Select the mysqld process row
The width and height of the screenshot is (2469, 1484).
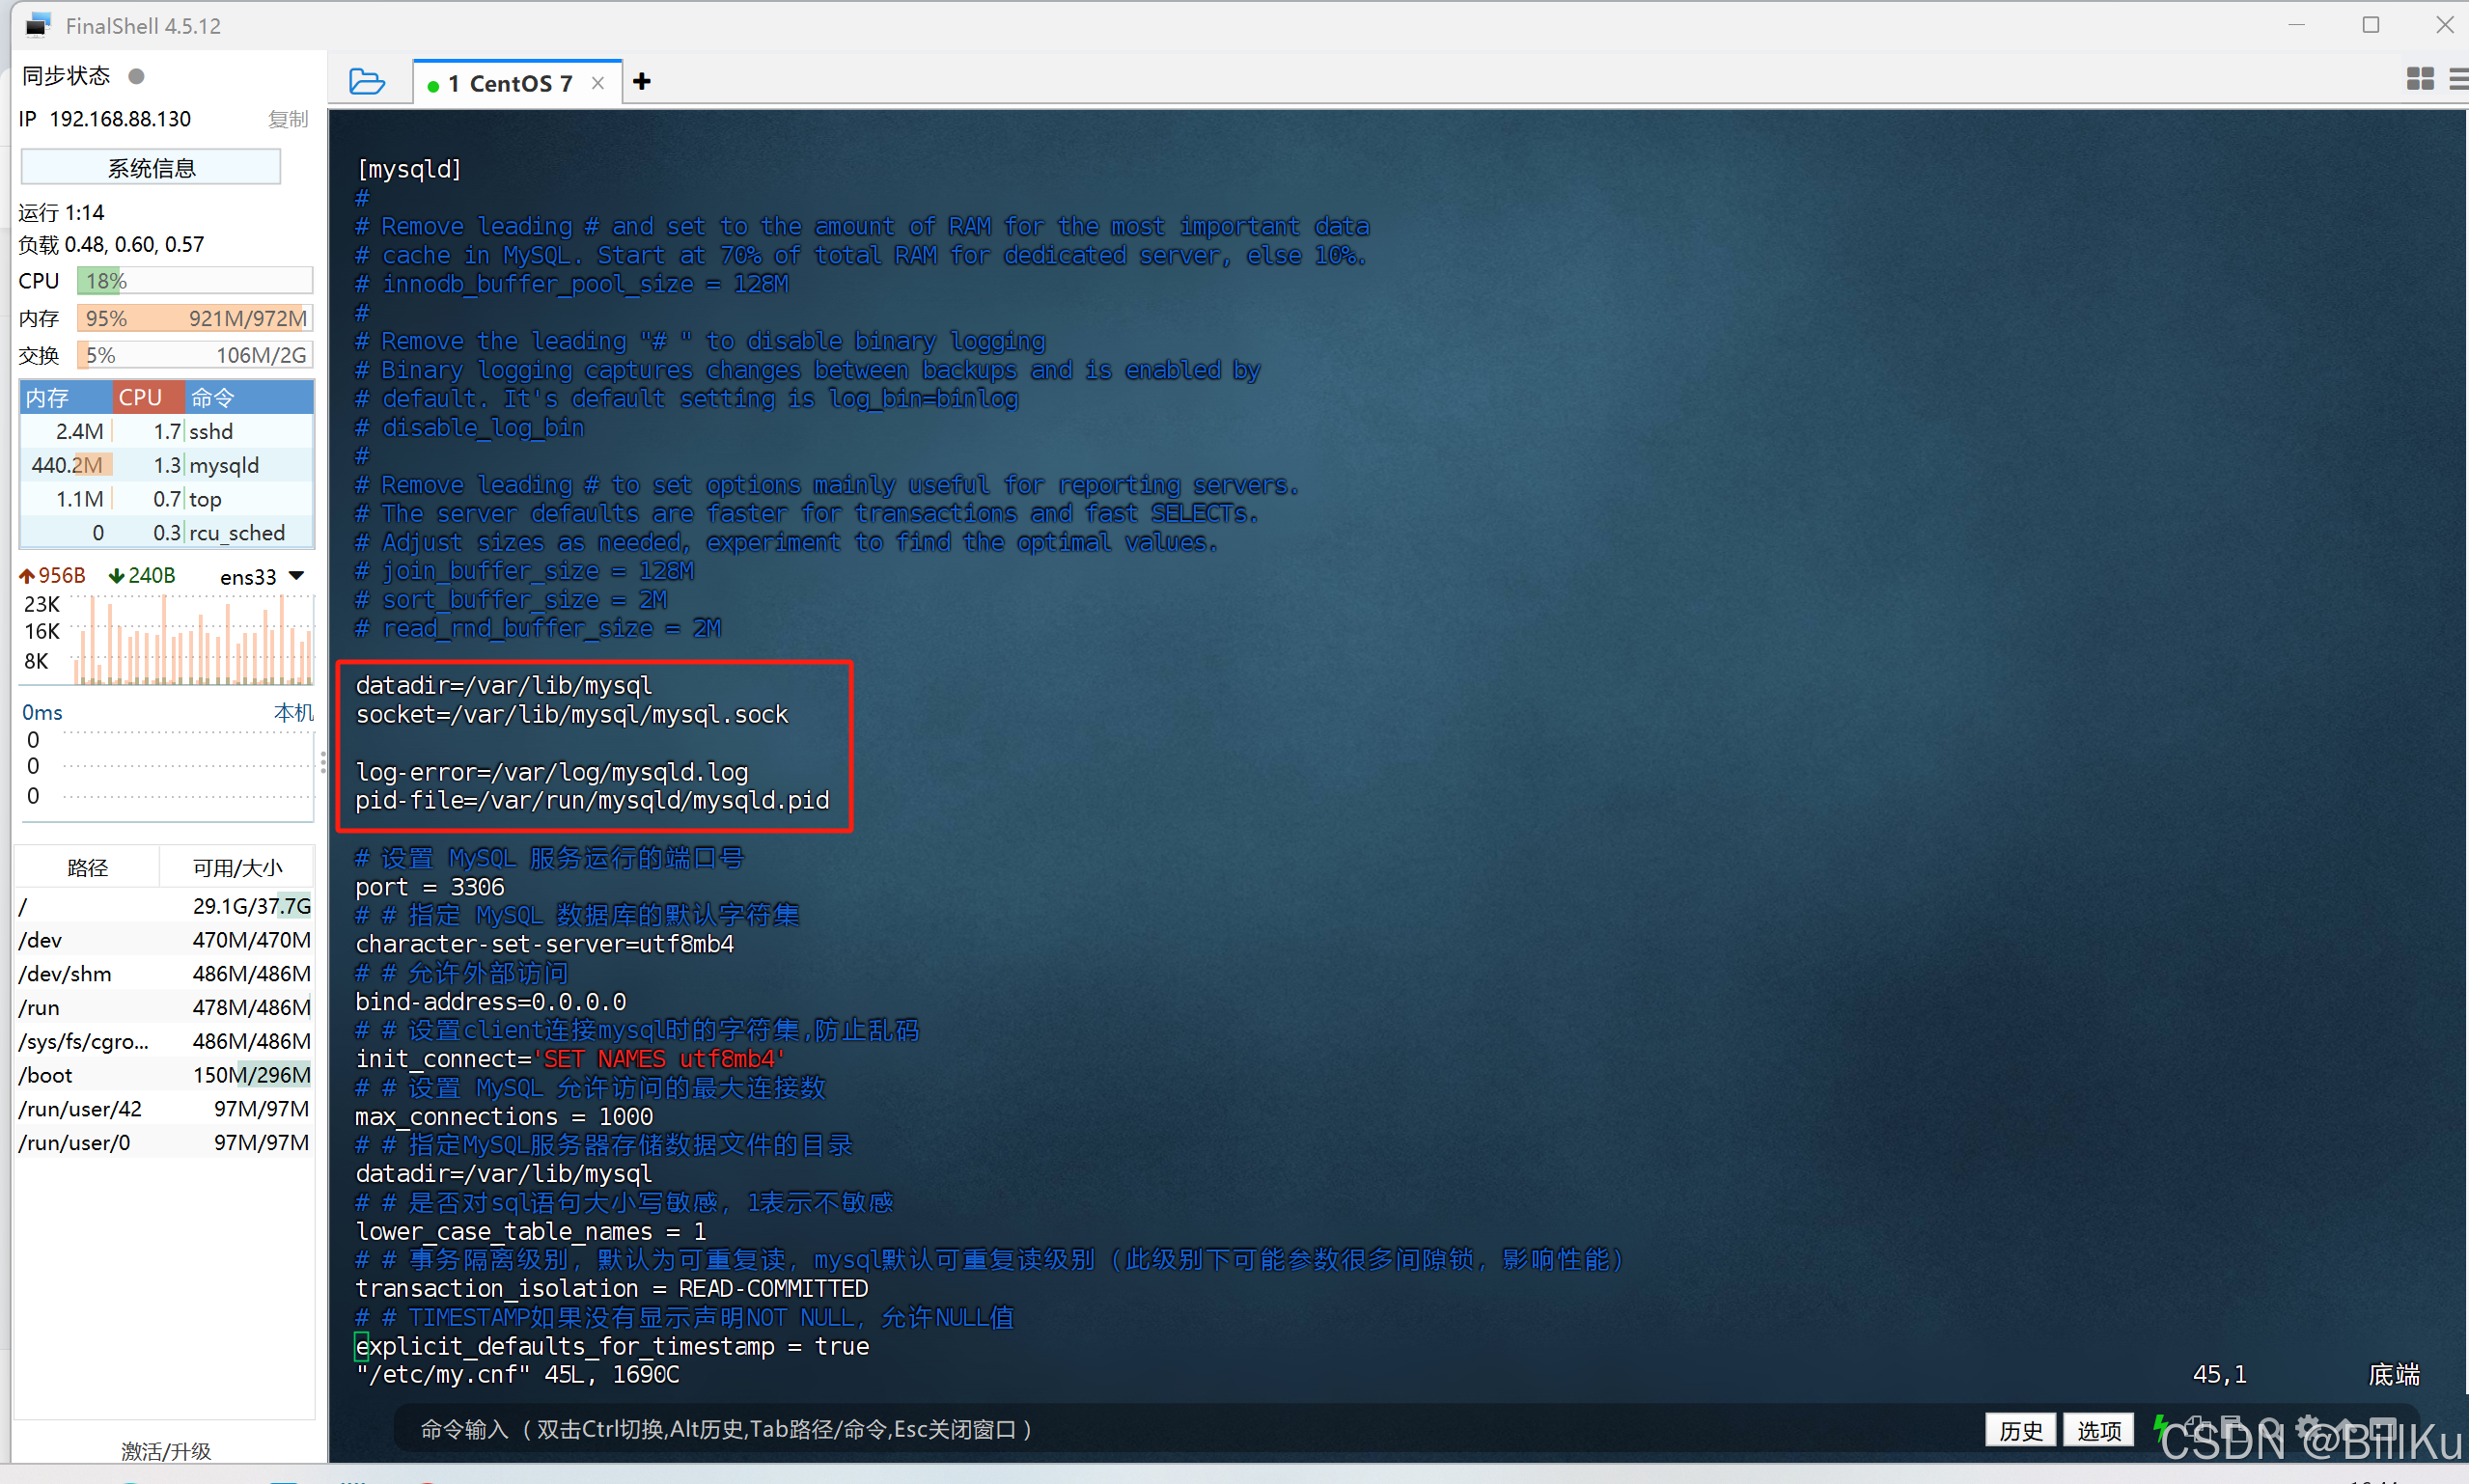click(167, 465)
